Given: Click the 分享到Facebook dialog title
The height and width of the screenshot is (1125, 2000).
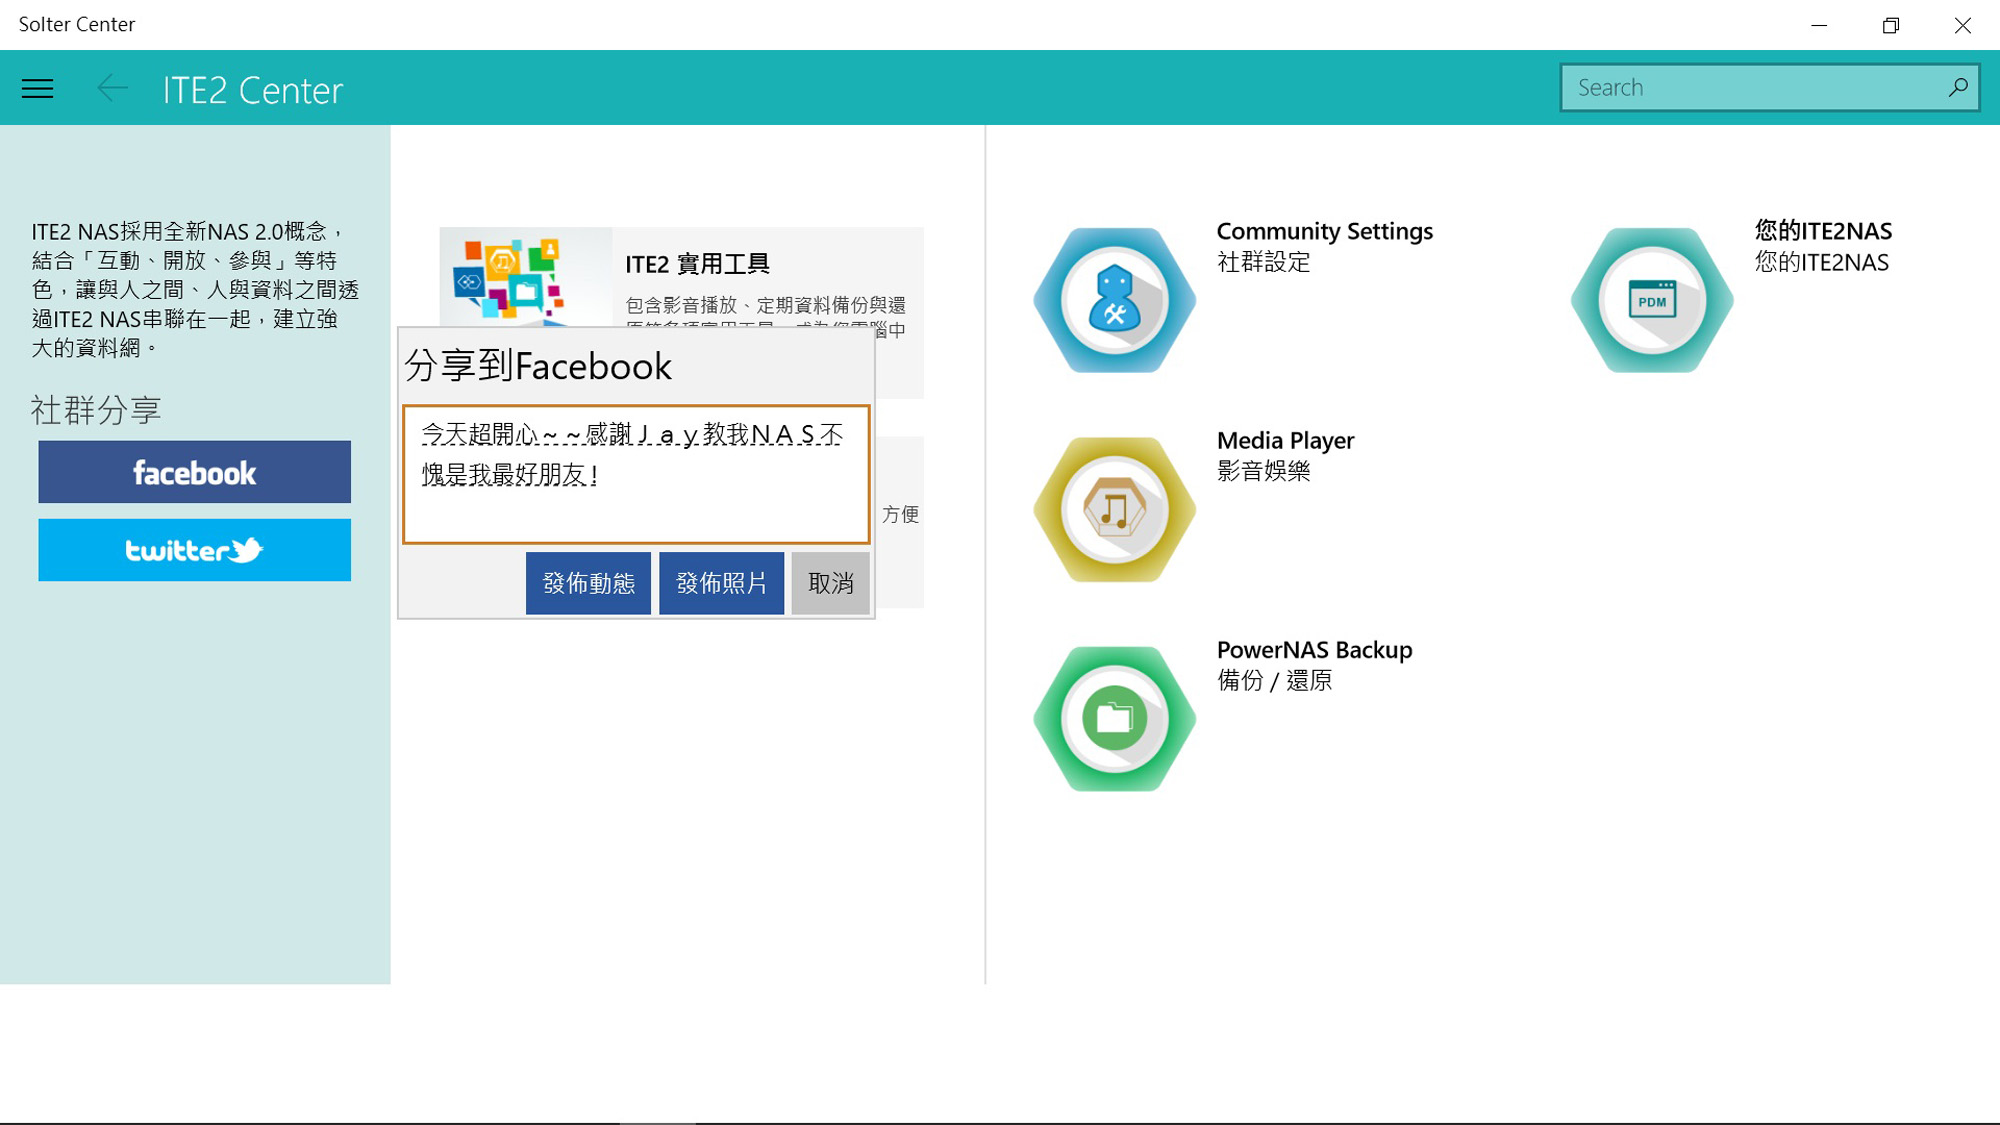Looking at the screenshot, I should (536, 366).
